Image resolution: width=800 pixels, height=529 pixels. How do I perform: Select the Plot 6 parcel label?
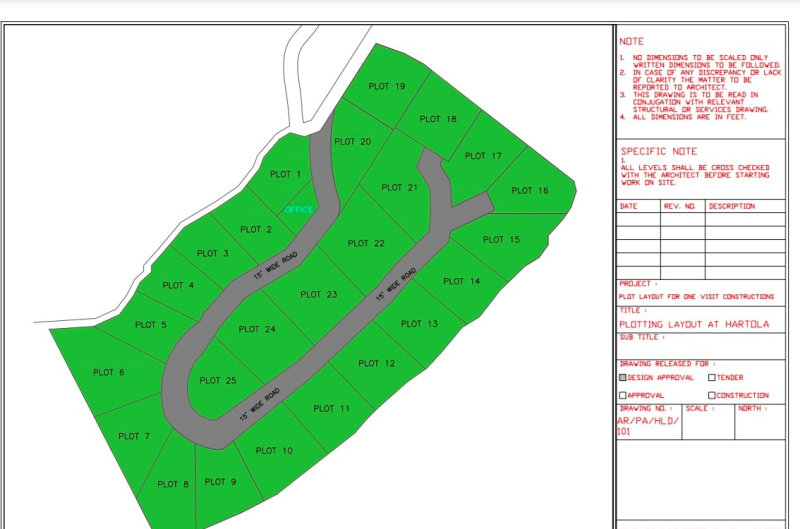coord(109,372)
